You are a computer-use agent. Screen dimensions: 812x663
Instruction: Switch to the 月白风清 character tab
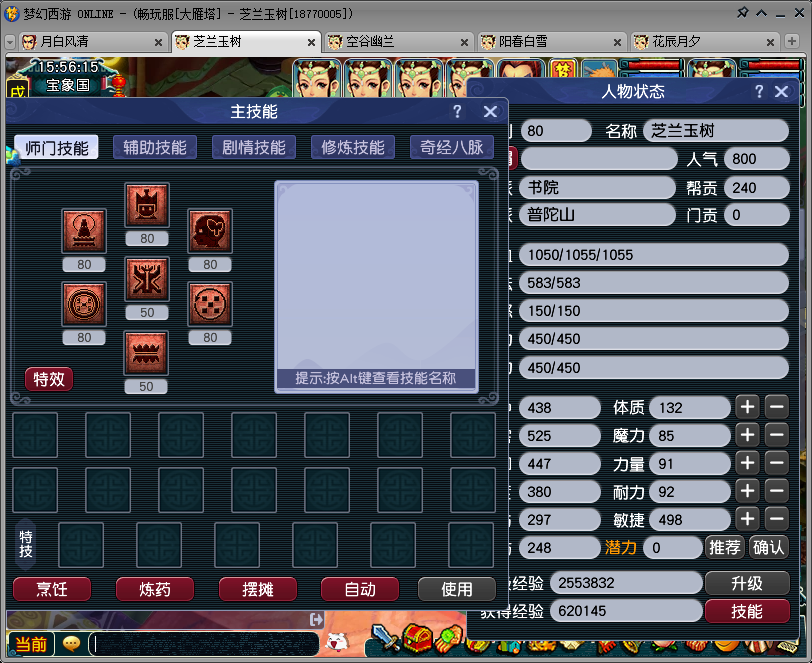[x=93, y=41]
